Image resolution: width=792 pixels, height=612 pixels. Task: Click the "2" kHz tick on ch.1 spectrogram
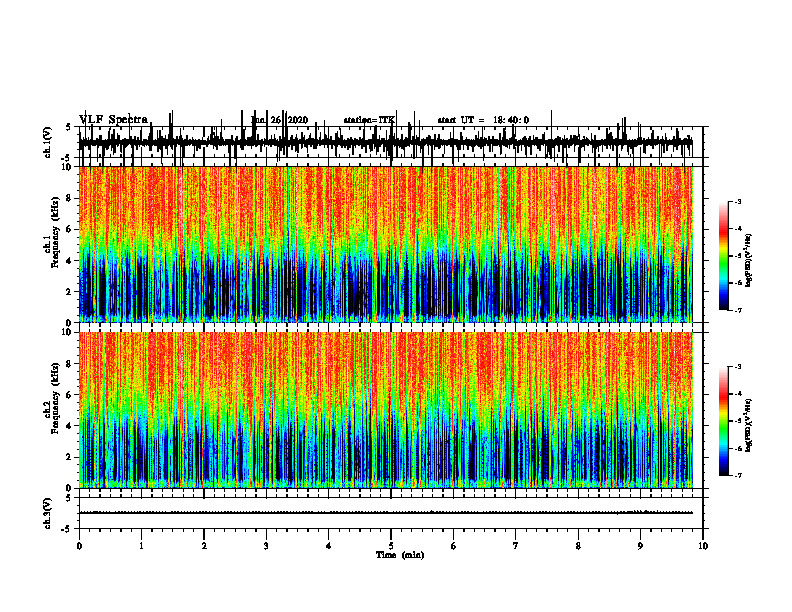point(70,292)
